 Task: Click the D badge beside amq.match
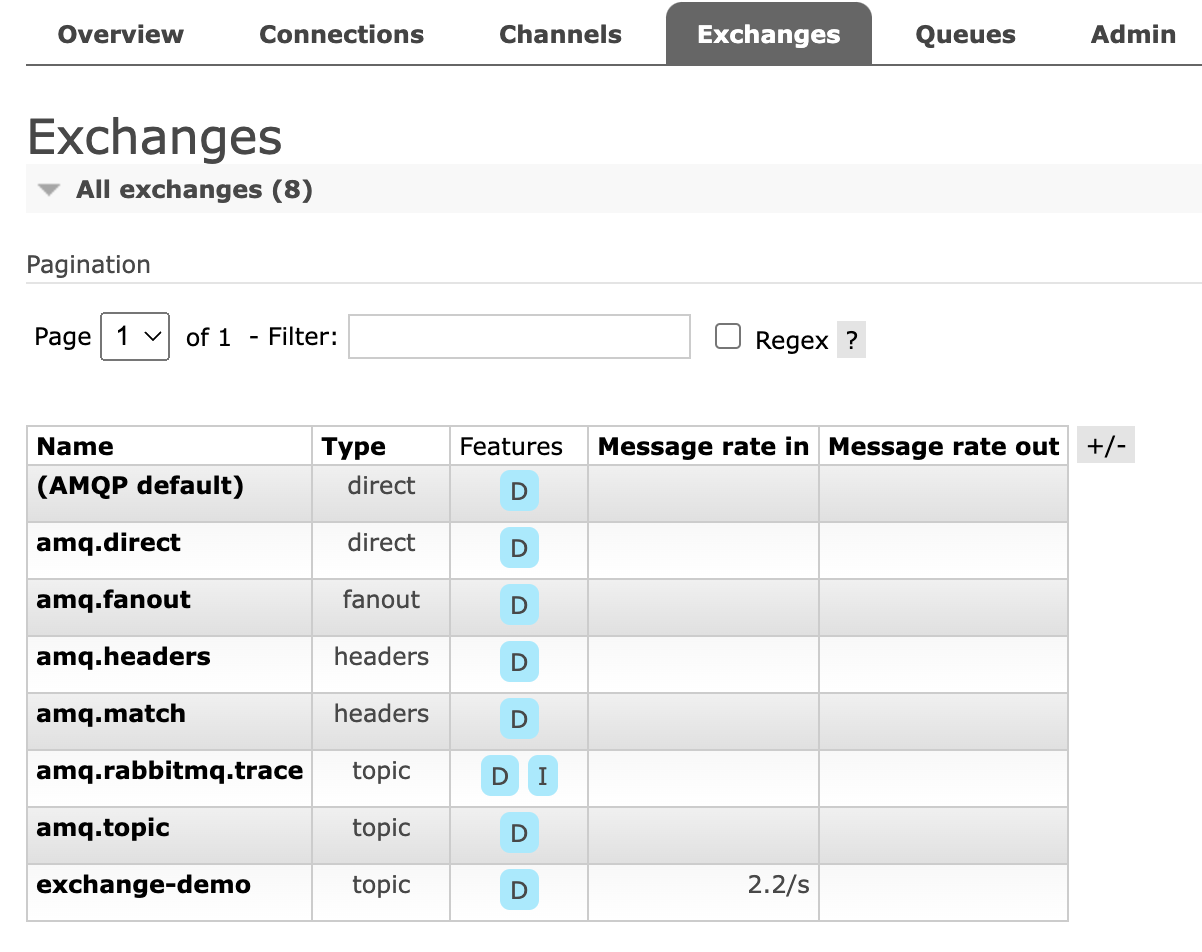[518, 718]
